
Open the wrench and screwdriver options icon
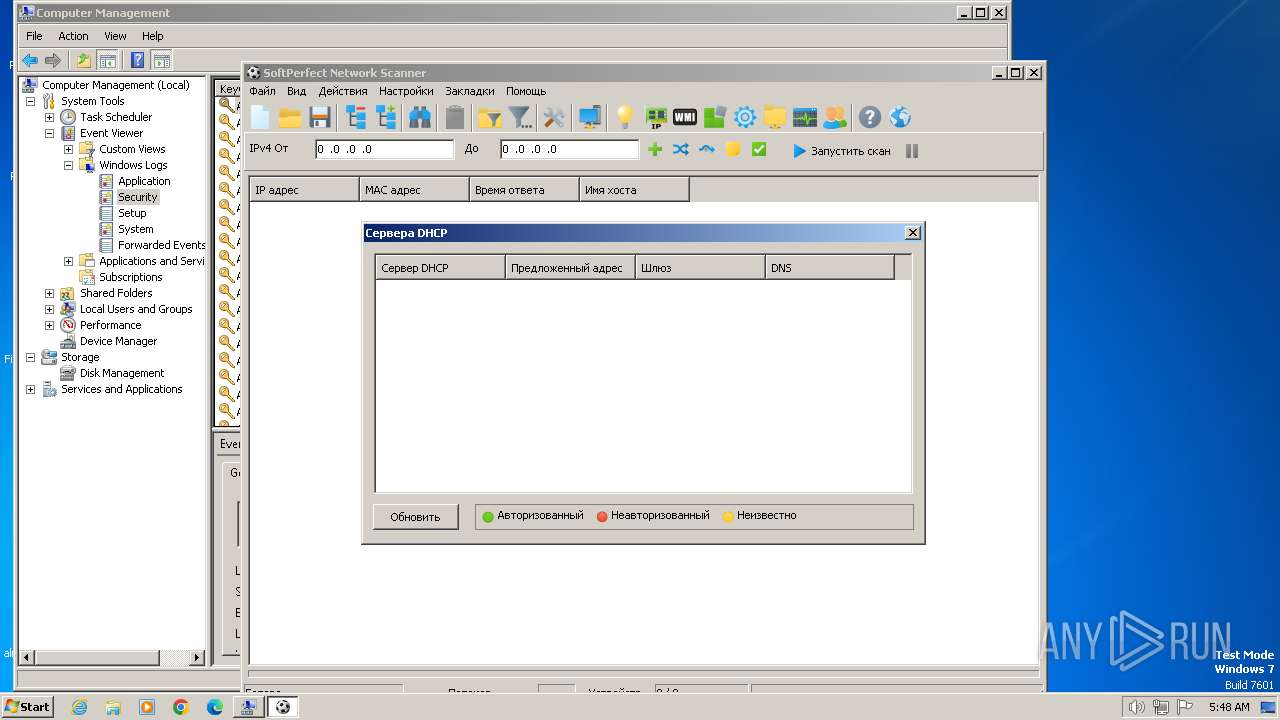(x=554, y=117)
